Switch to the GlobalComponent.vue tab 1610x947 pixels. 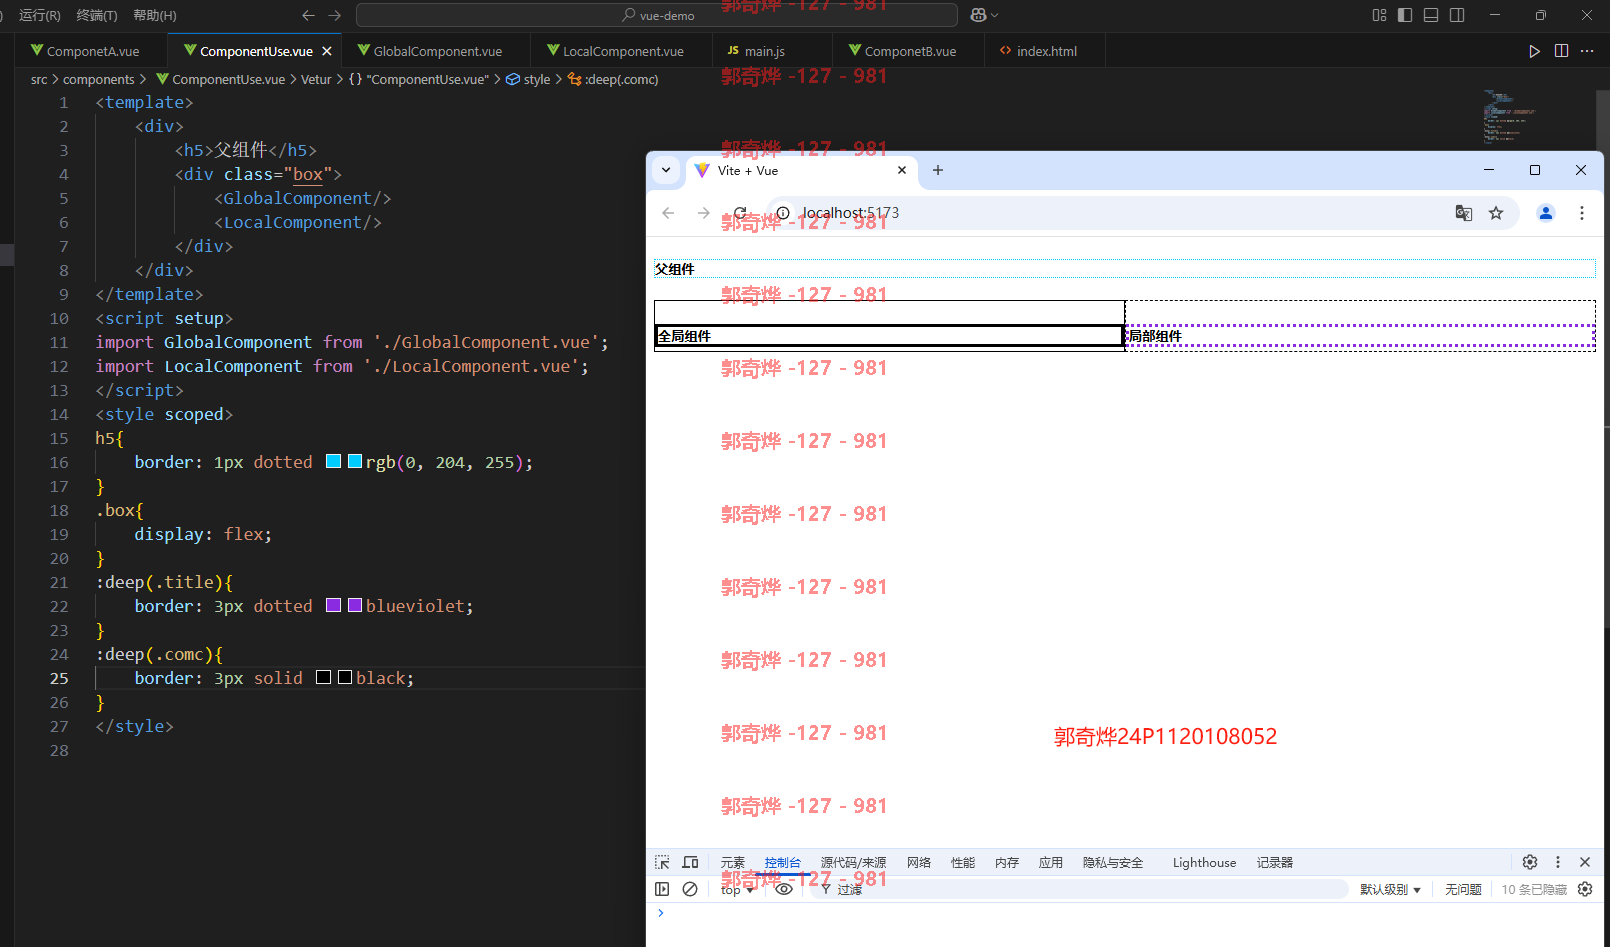point(437,51)
